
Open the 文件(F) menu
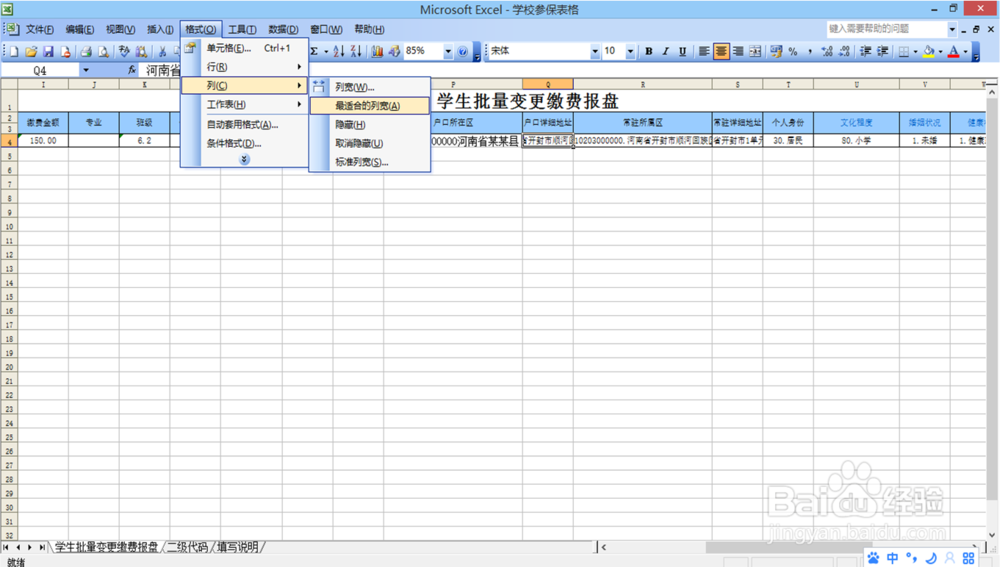[x=39, y=29]
